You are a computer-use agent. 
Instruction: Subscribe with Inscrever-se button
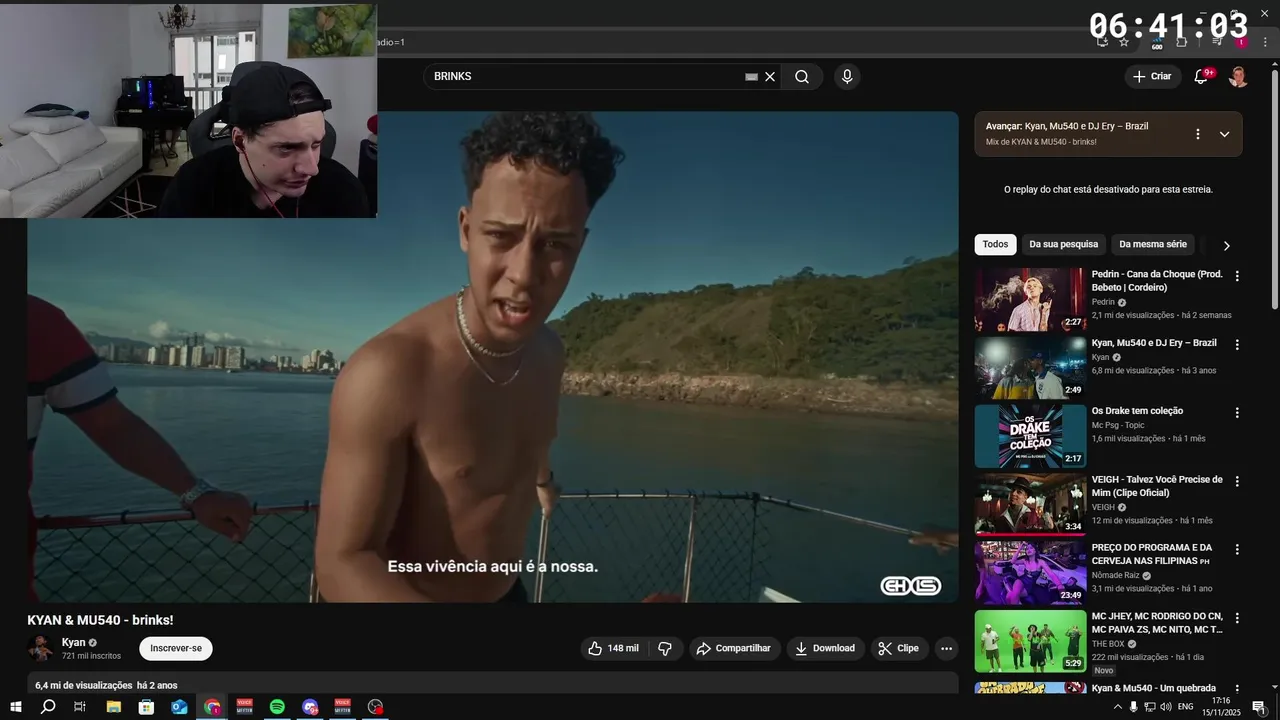tap(176, 648)
